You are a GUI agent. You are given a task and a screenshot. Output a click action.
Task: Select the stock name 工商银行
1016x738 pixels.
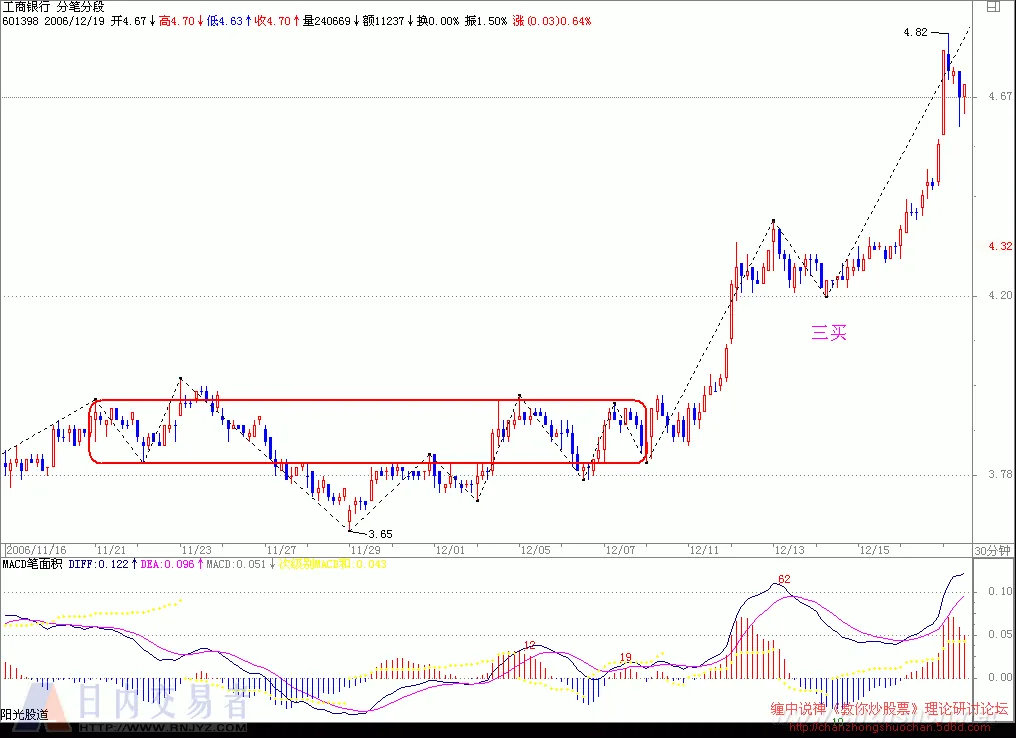tap(26, 7)
